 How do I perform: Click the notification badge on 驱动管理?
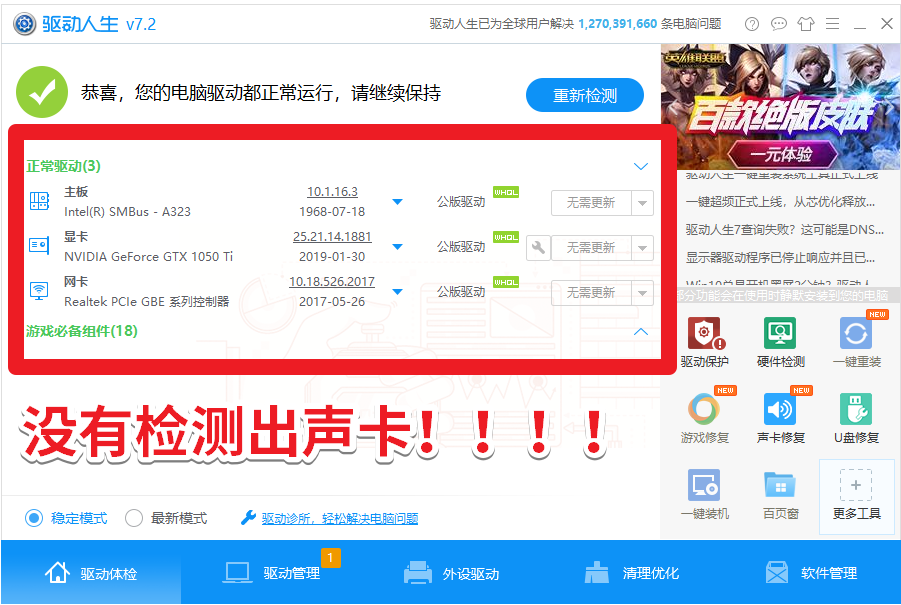[331, 557]
